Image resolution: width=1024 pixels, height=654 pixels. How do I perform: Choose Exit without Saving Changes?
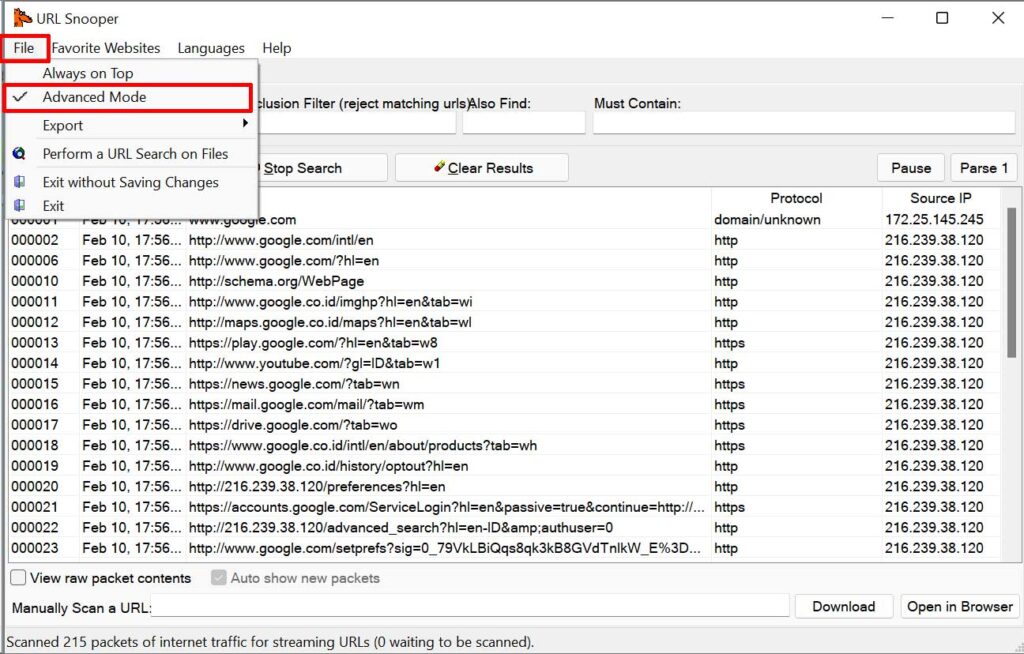point(131,182)
